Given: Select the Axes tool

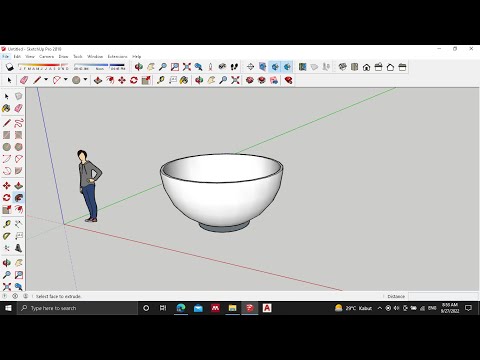Looking at the screenshot, I should pyautogui.click(x=6, y=248).
